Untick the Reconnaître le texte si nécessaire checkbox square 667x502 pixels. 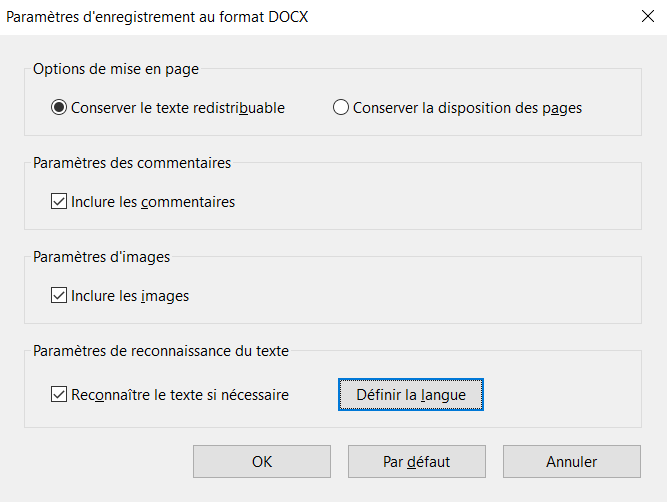59,395
